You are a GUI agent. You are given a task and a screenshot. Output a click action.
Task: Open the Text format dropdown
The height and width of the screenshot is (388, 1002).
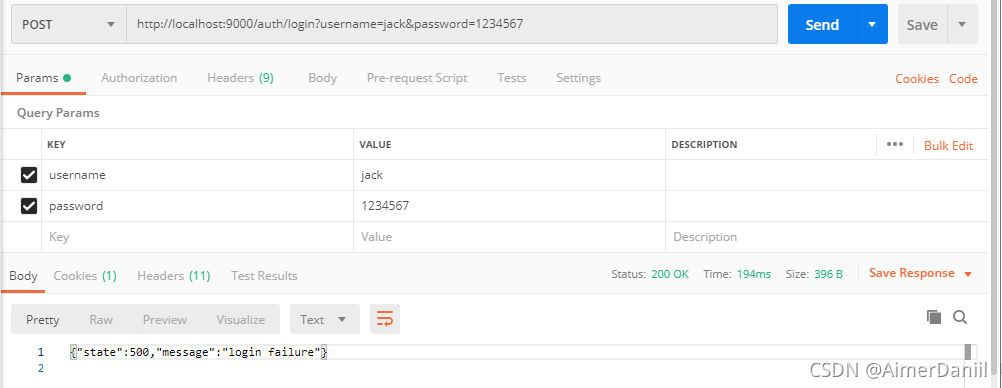click(325, 319)
